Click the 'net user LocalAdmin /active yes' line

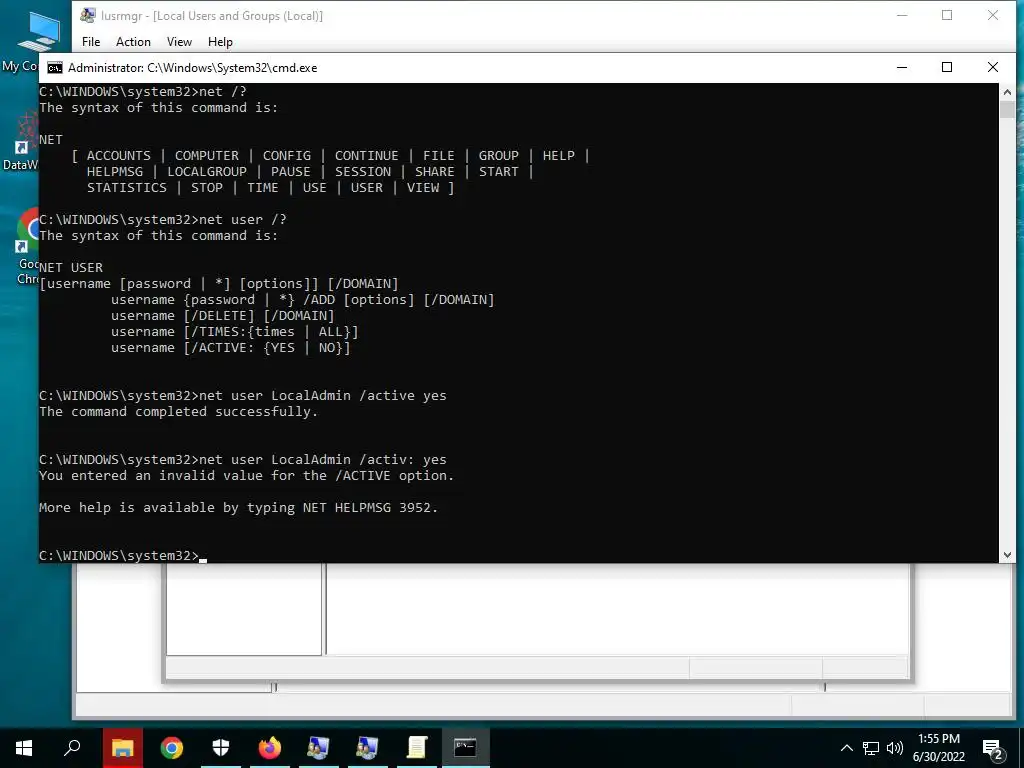(243, 396)
